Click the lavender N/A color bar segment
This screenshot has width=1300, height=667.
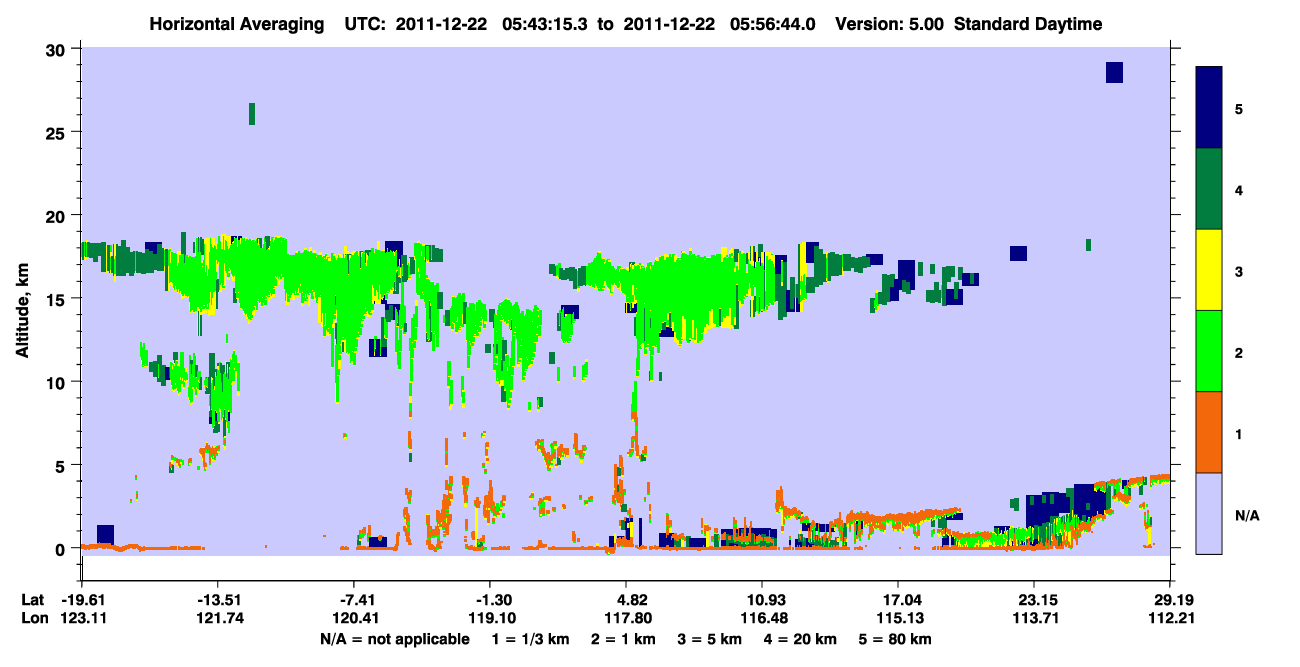(x=1209, y=513)
